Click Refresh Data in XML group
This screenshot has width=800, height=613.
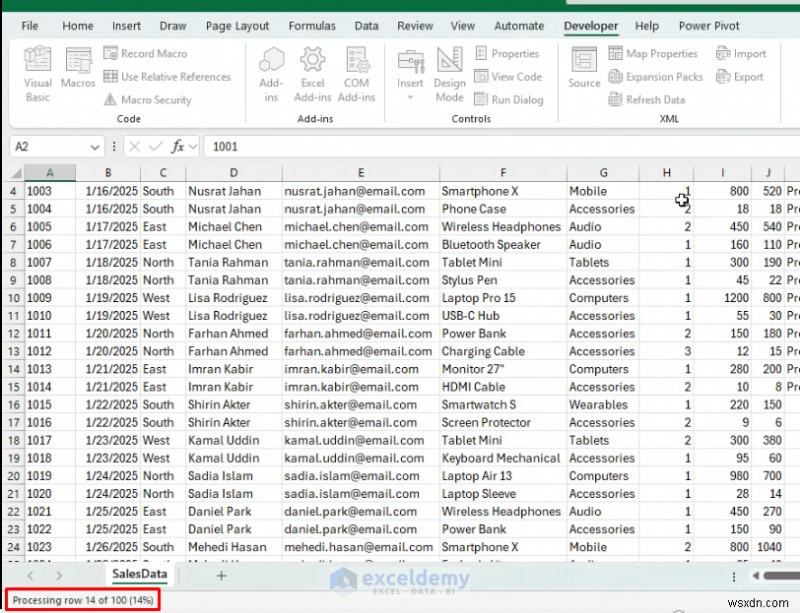point(647,100)
